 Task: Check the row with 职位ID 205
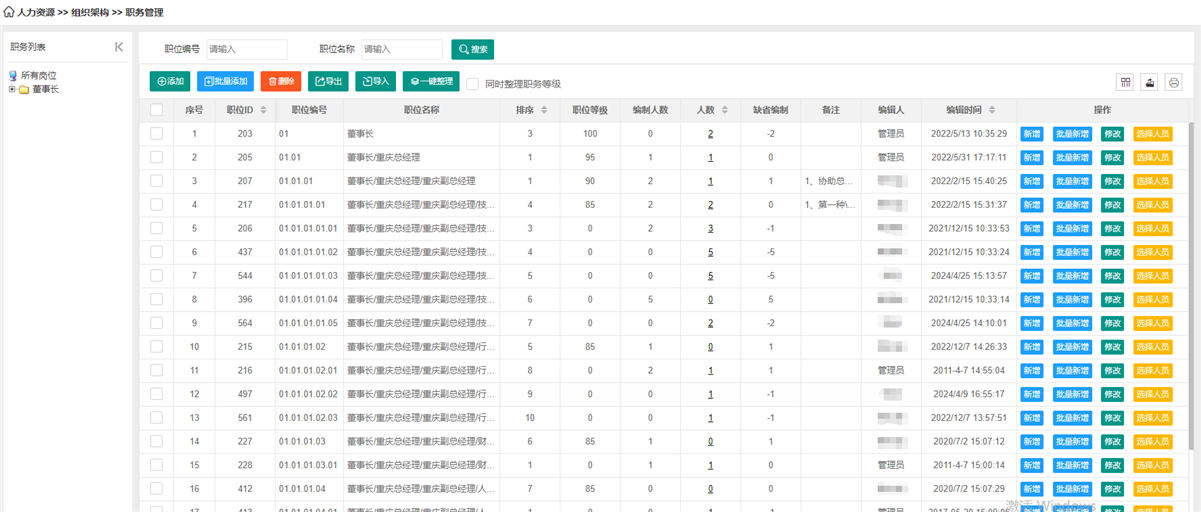[157, 157]
